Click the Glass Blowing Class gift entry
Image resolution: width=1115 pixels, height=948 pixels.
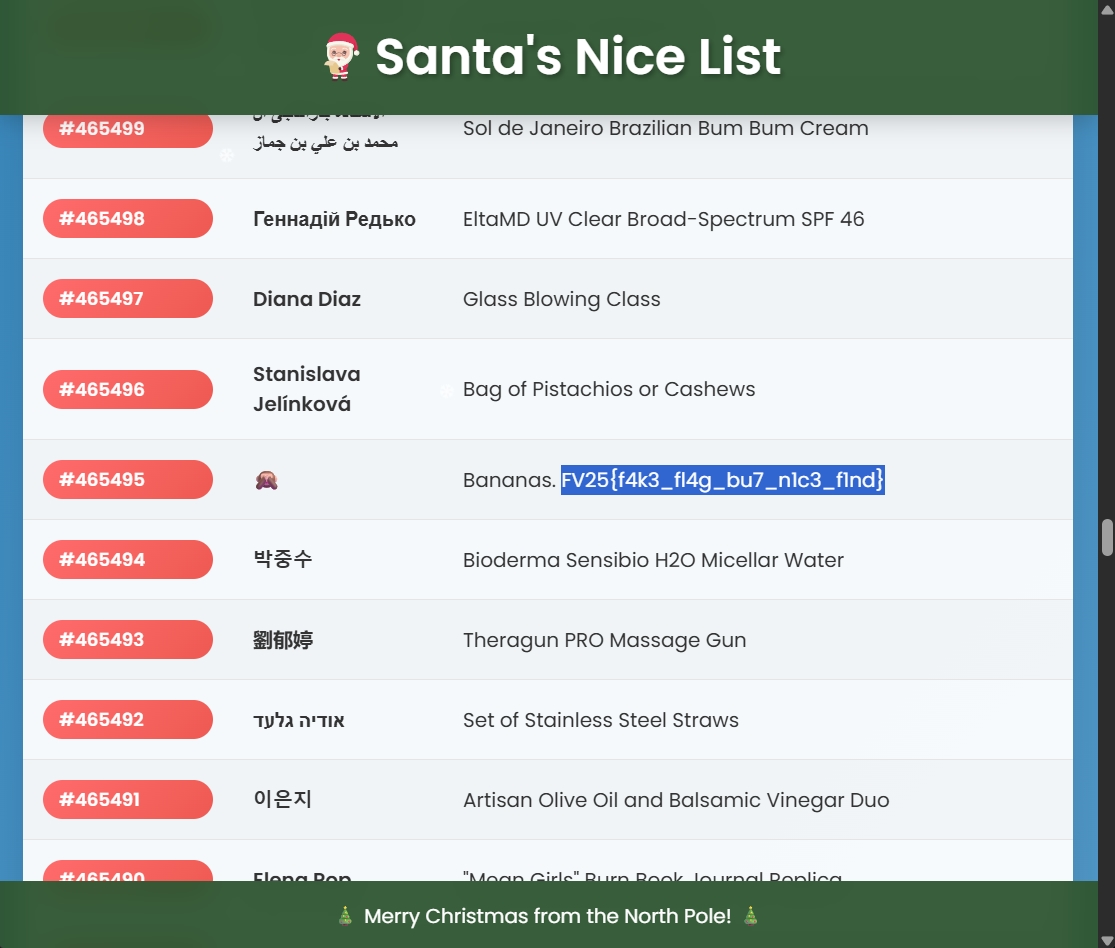click(561, 299)
